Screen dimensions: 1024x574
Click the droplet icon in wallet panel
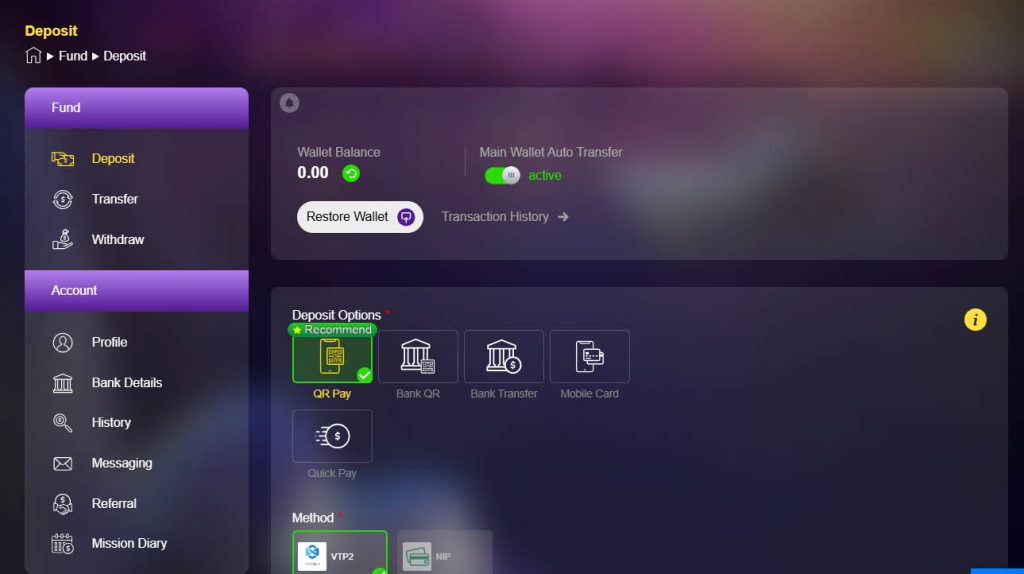[x=289, y=103]
